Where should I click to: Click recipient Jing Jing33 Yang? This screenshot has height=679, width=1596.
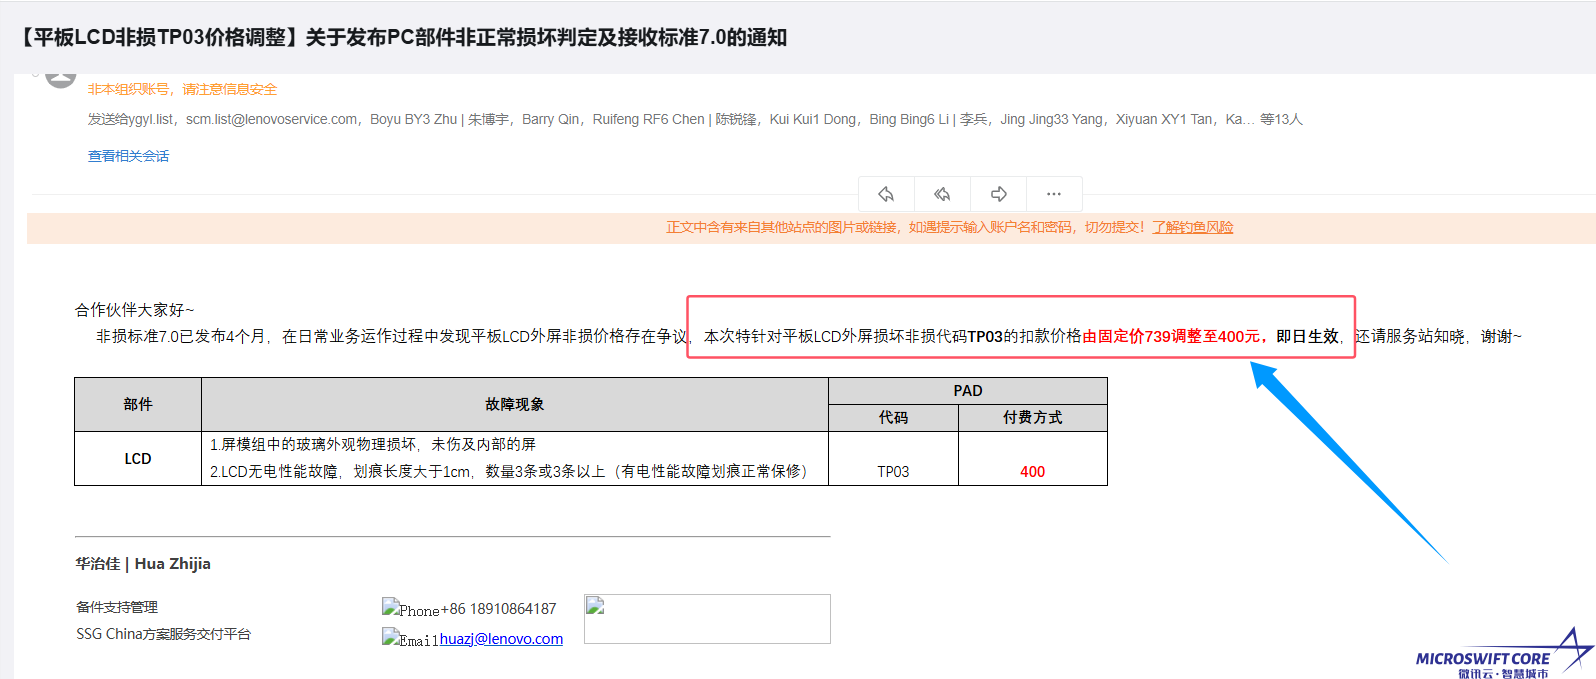1051,119
